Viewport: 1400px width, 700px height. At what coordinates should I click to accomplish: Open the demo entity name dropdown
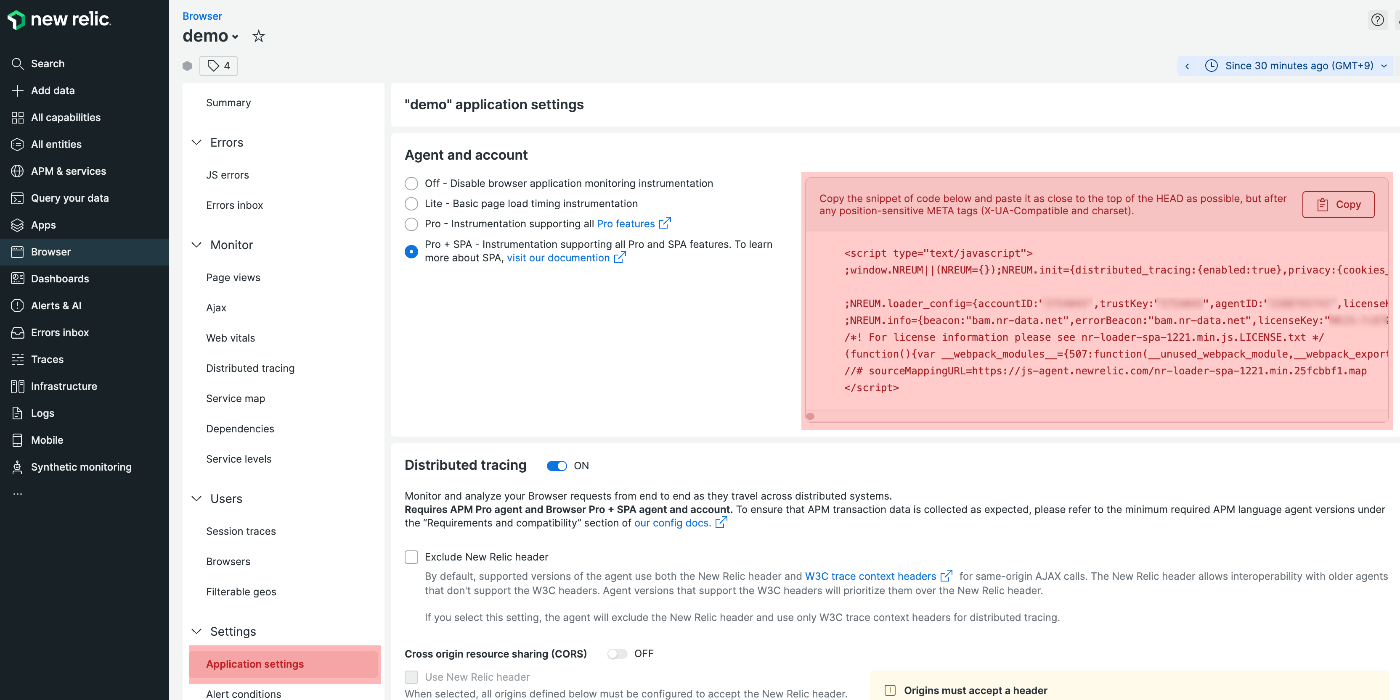point(211,36)
